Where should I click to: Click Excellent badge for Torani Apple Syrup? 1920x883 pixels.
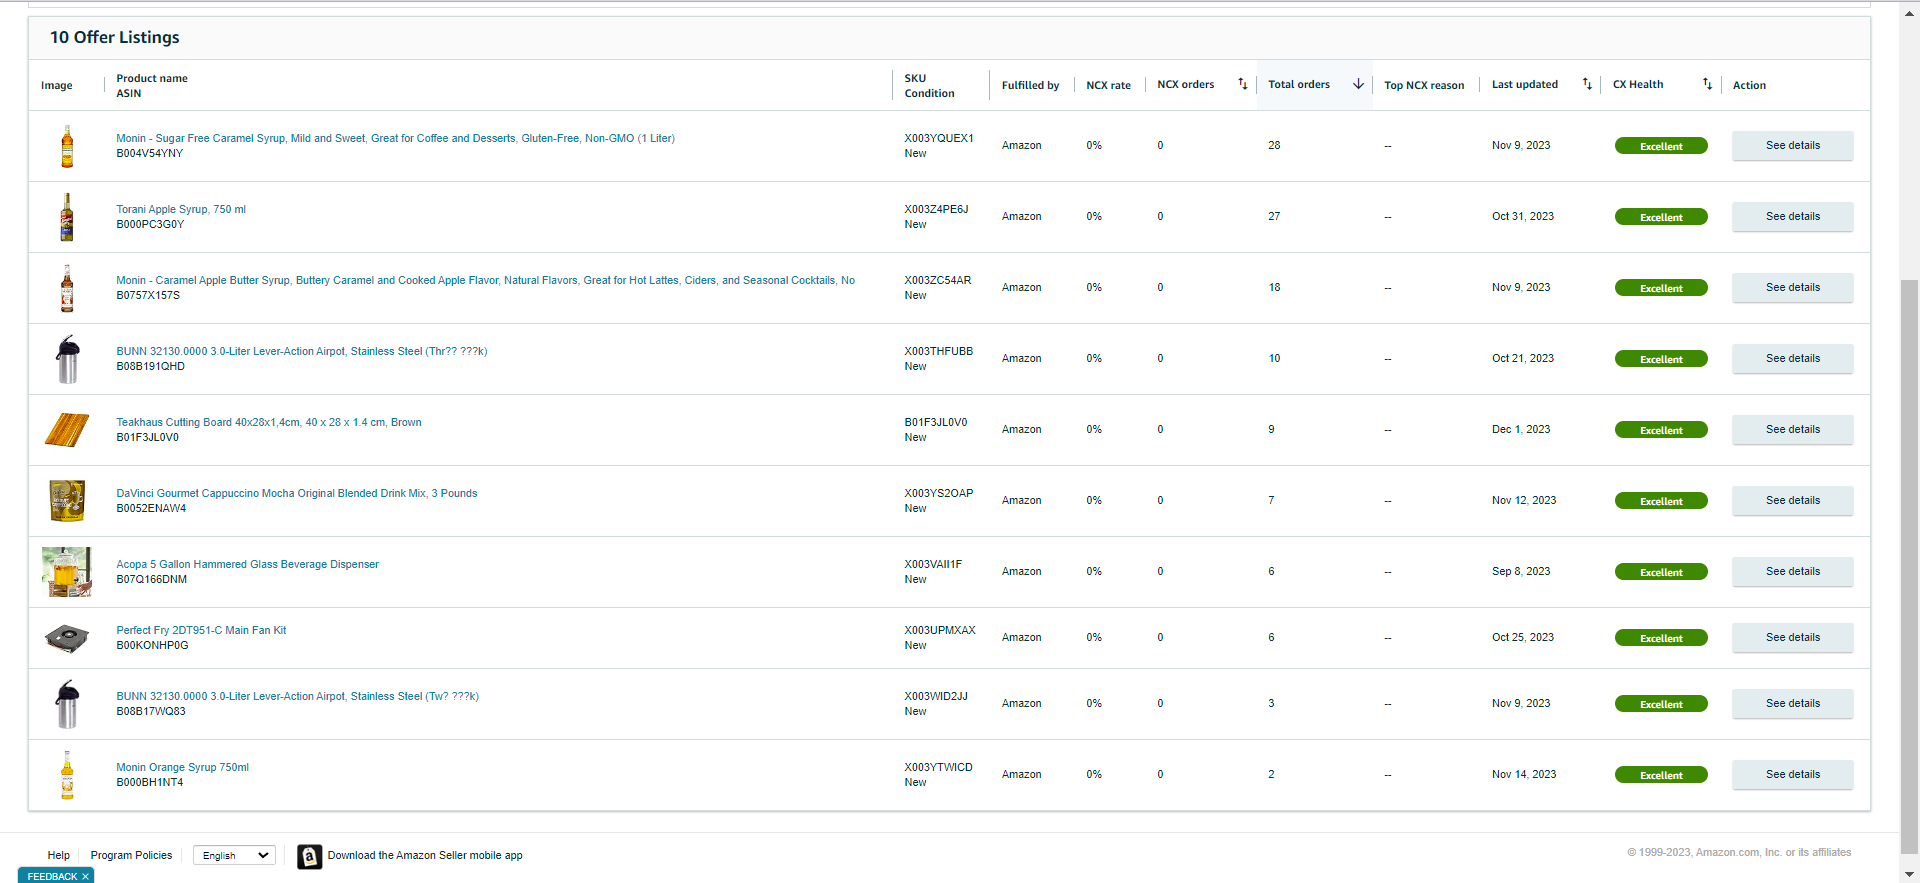tap(1661, 217)
